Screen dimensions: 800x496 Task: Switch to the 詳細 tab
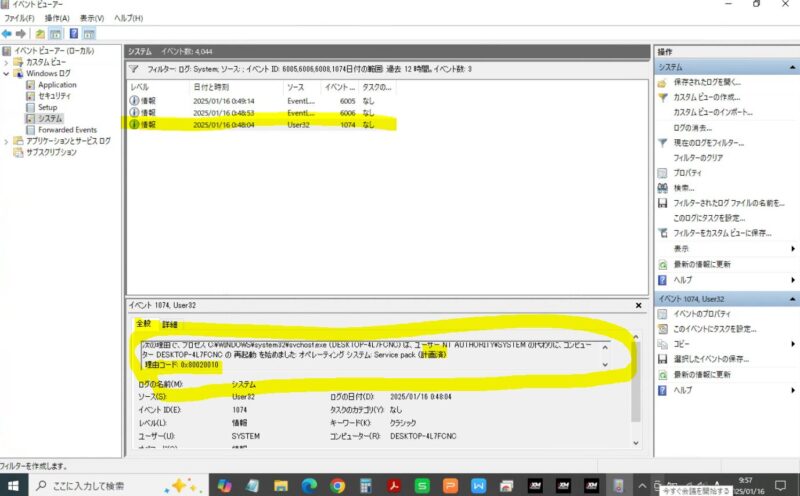coord(169,325)
